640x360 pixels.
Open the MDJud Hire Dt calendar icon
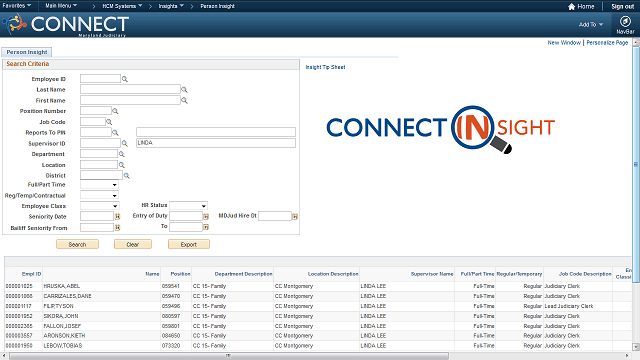coord(295,216)
